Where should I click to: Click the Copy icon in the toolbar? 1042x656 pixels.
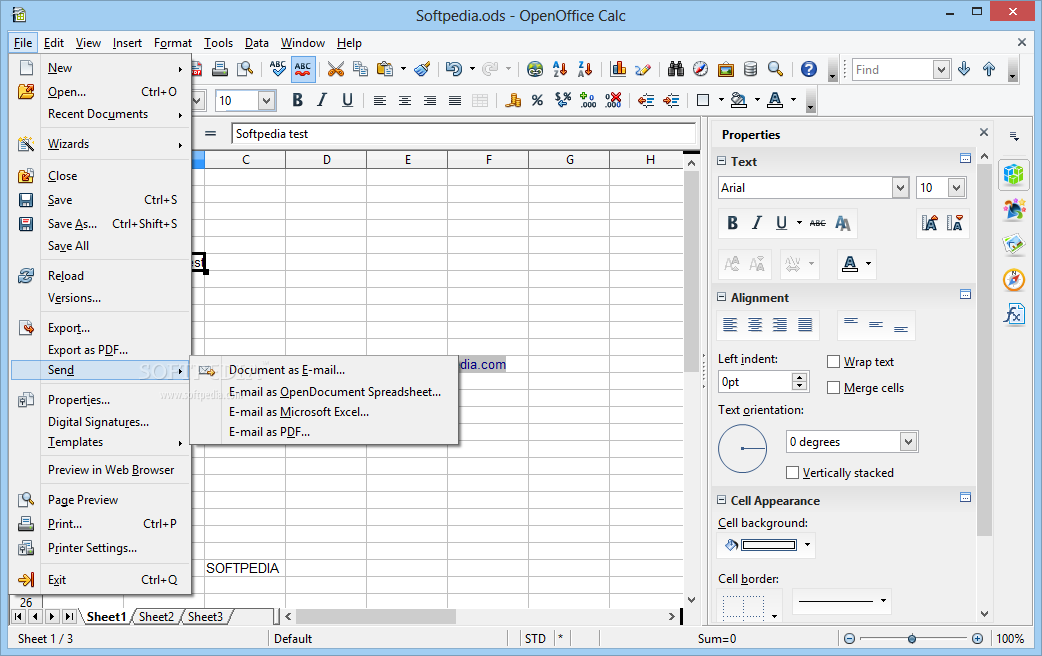pyautogui.click(x=360, y=68)
